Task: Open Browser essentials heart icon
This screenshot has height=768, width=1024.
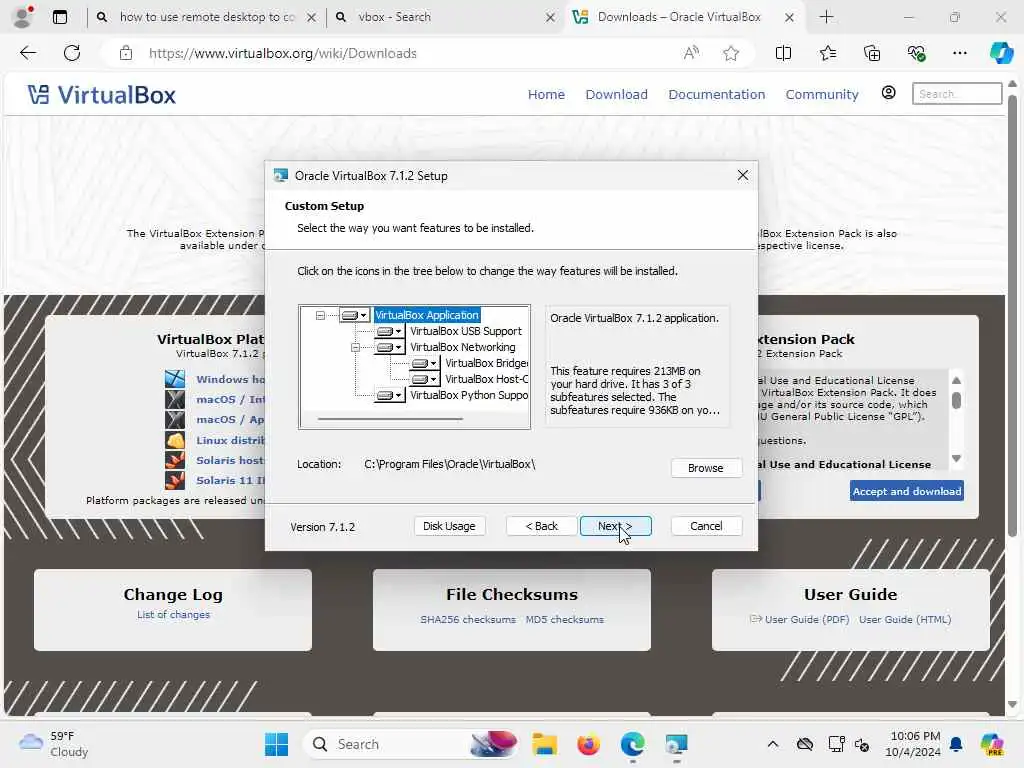Action: (916, 54)
